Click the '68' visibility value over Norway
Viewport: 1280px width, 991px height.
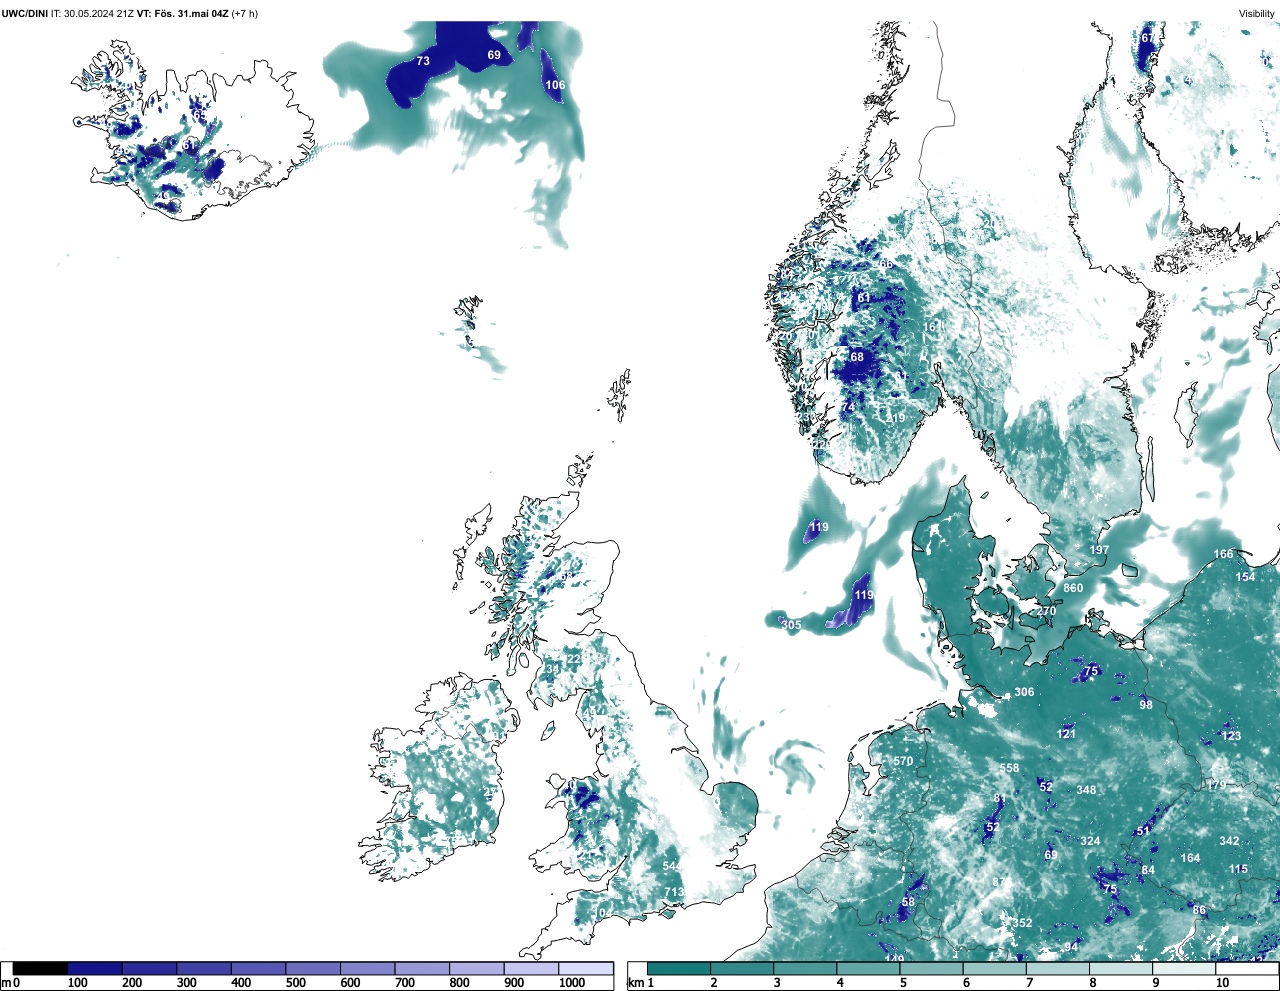(857, 357)
